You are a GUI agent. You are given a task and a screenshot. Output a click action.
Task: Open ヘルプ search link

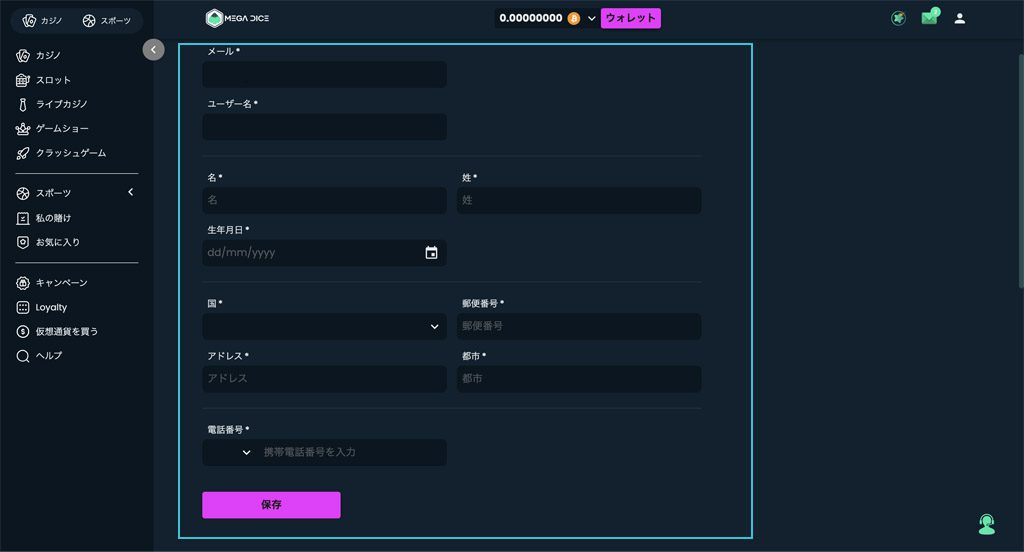point(39,355)
